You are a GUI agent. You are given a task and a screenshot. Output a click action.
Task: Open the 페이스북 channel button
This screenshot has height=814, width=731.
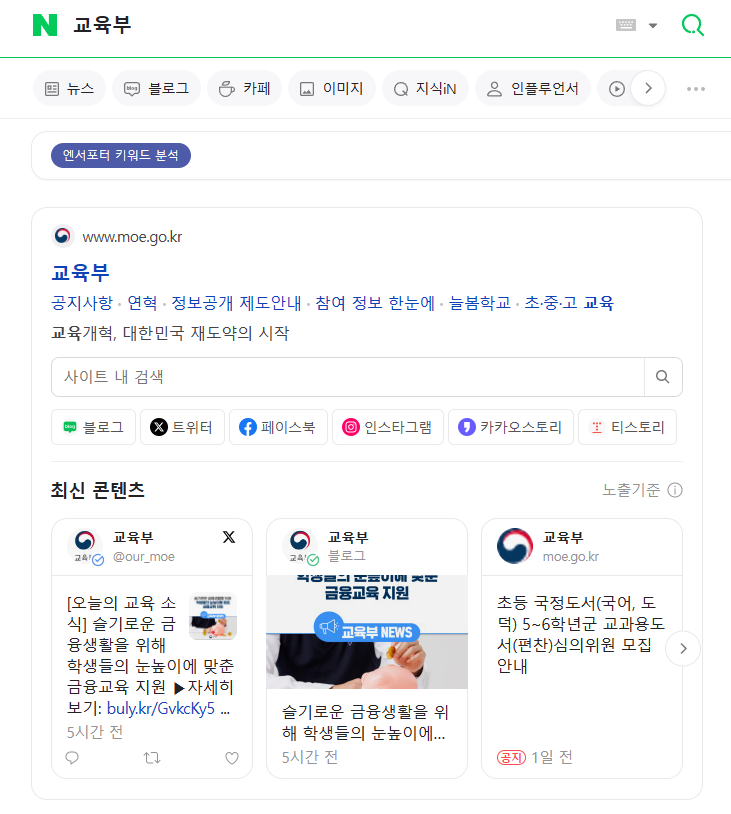tap(278, 427)
